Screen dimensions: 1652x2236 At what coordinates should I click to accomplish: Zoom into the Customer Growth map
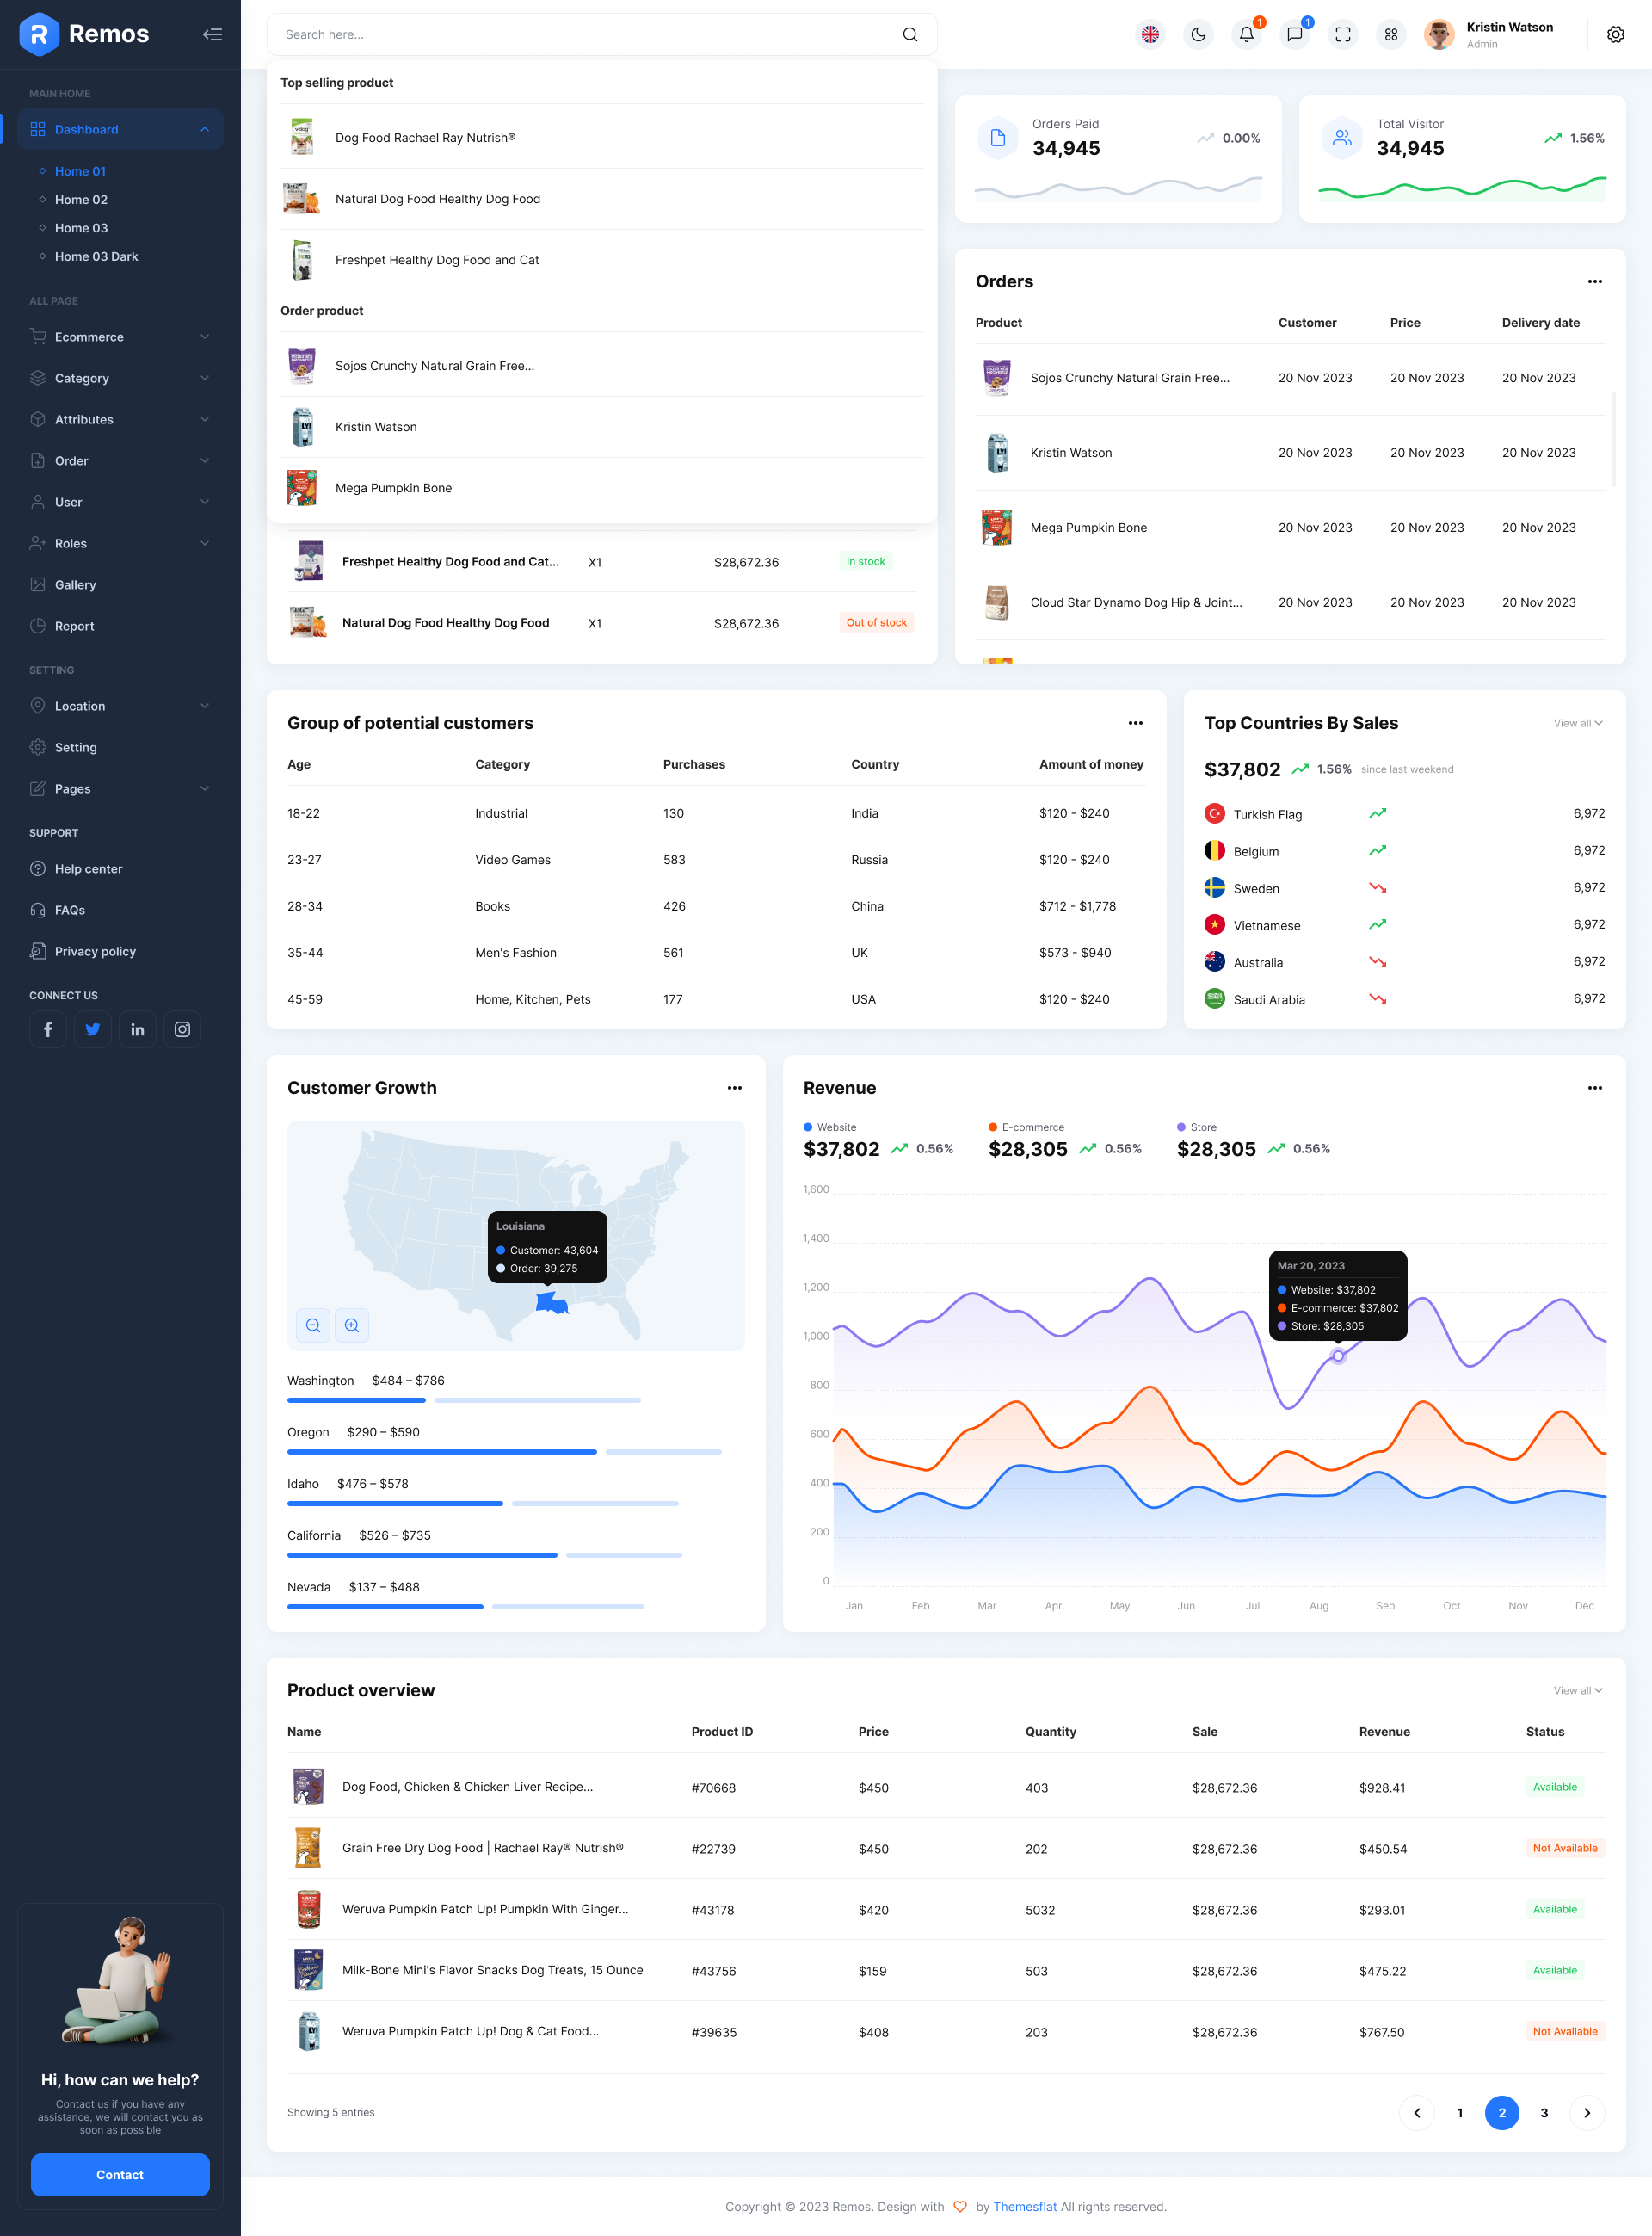point(352,1325)
